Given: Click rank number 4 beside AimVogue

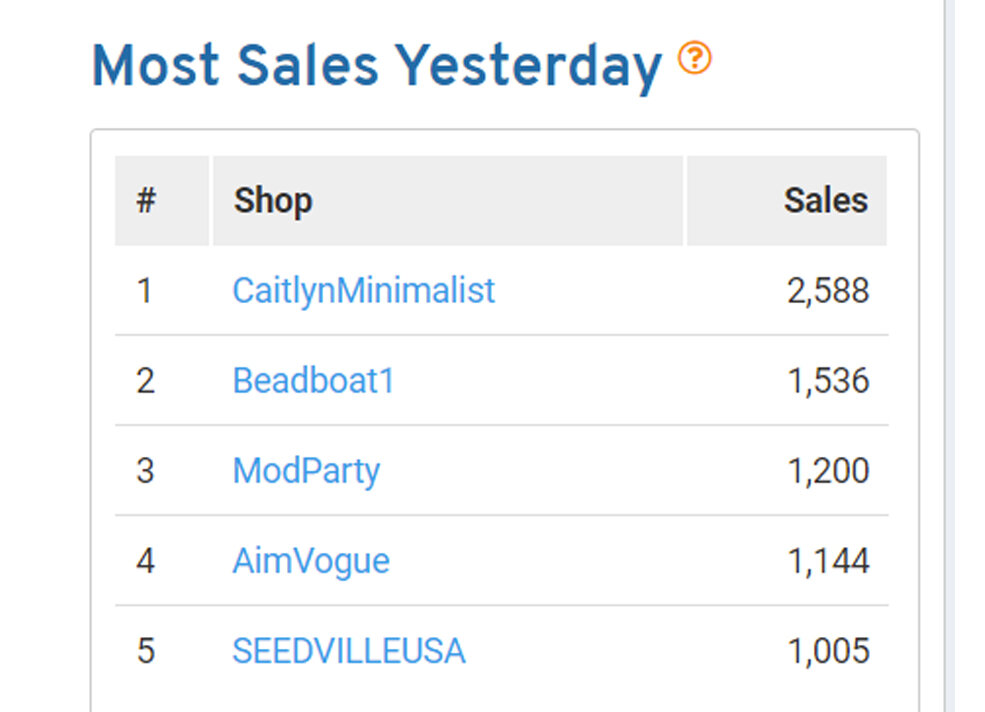Looking at the screenshot, I should [145, 561].
